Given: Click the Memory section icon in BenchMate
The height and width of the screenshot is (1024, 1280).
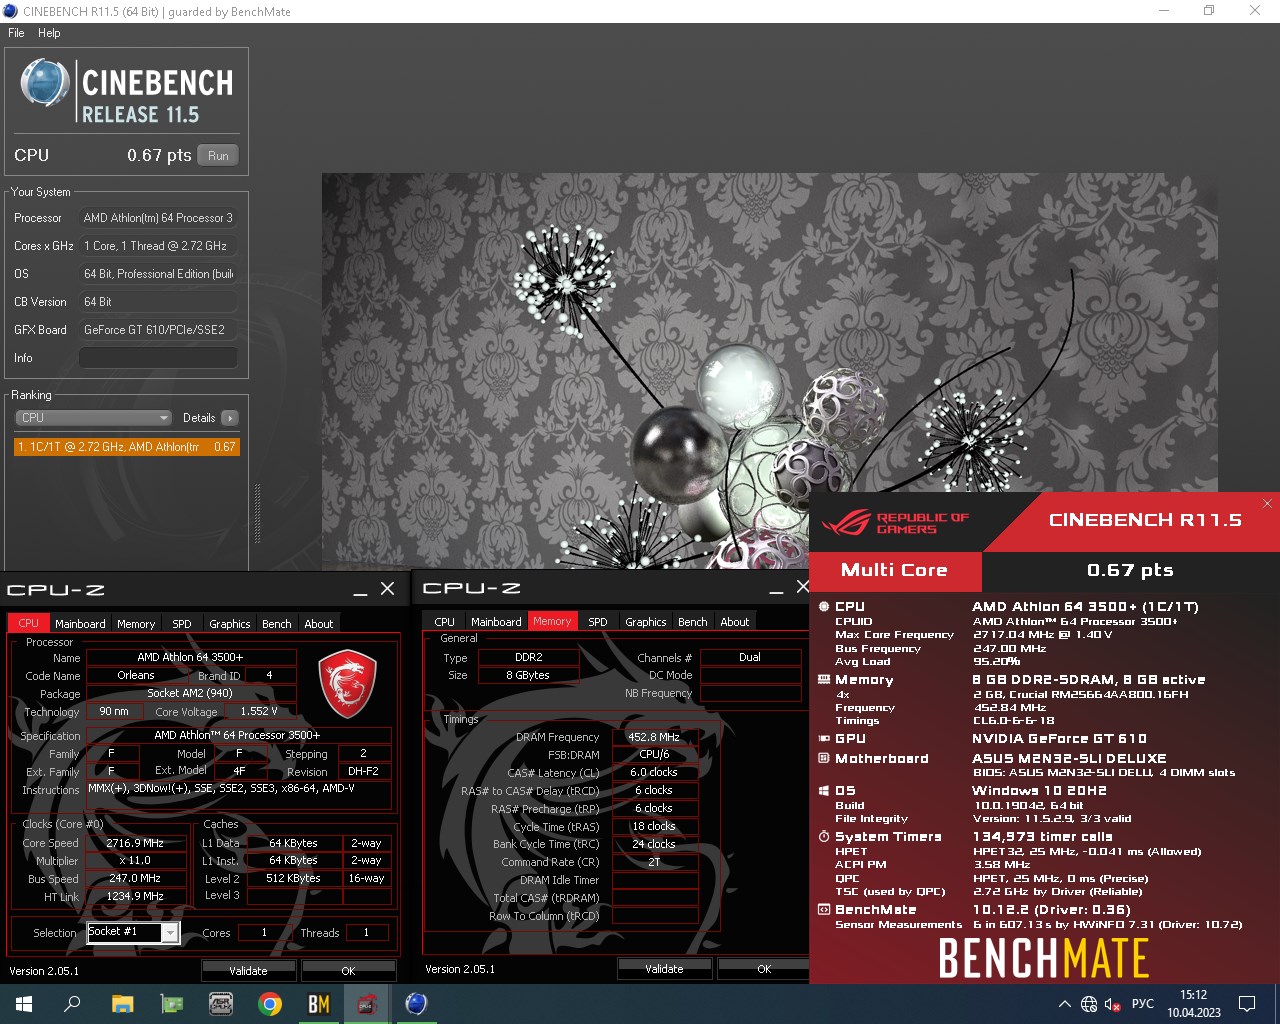Looking at the screenshot, I should (x=824, y=679).
